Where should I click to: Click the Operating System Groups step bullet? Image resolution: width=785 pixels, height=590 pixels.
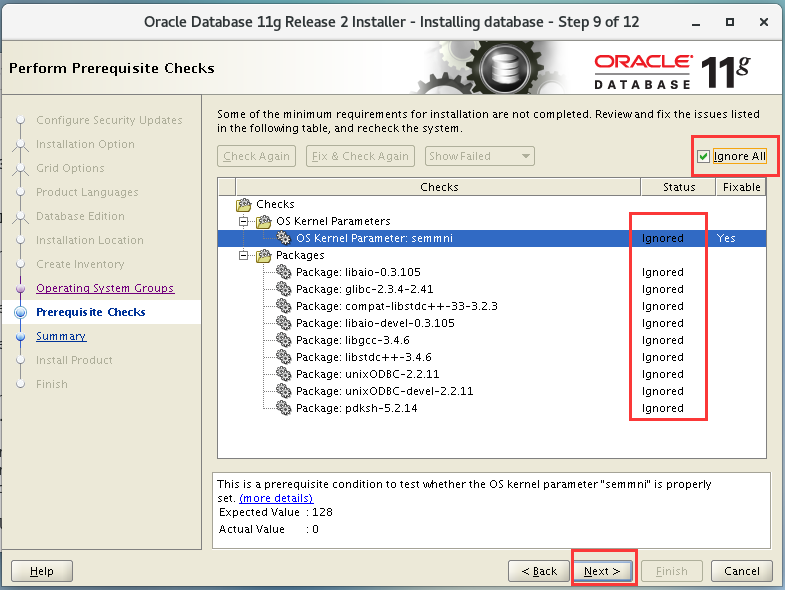tap(21, 288)
